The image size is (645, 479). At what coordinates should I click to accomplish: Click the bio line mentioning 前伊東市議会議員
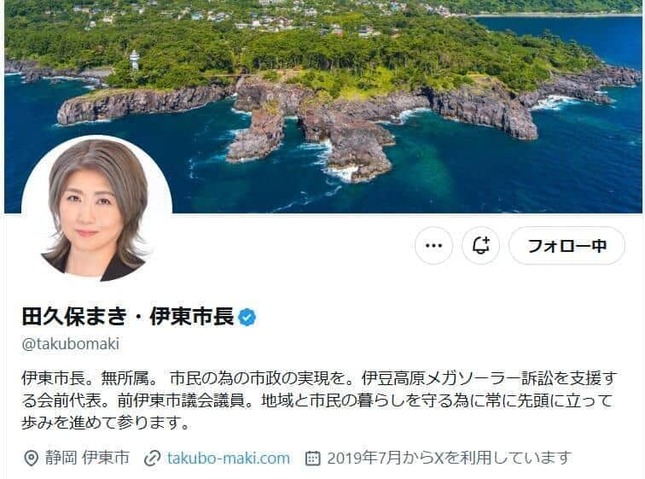[x=317, y=401]
